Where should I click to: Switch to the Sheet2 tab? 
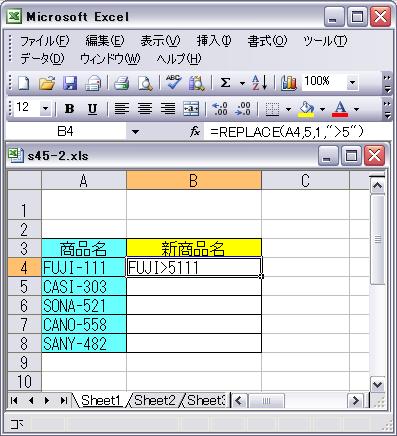coord(155,400)
